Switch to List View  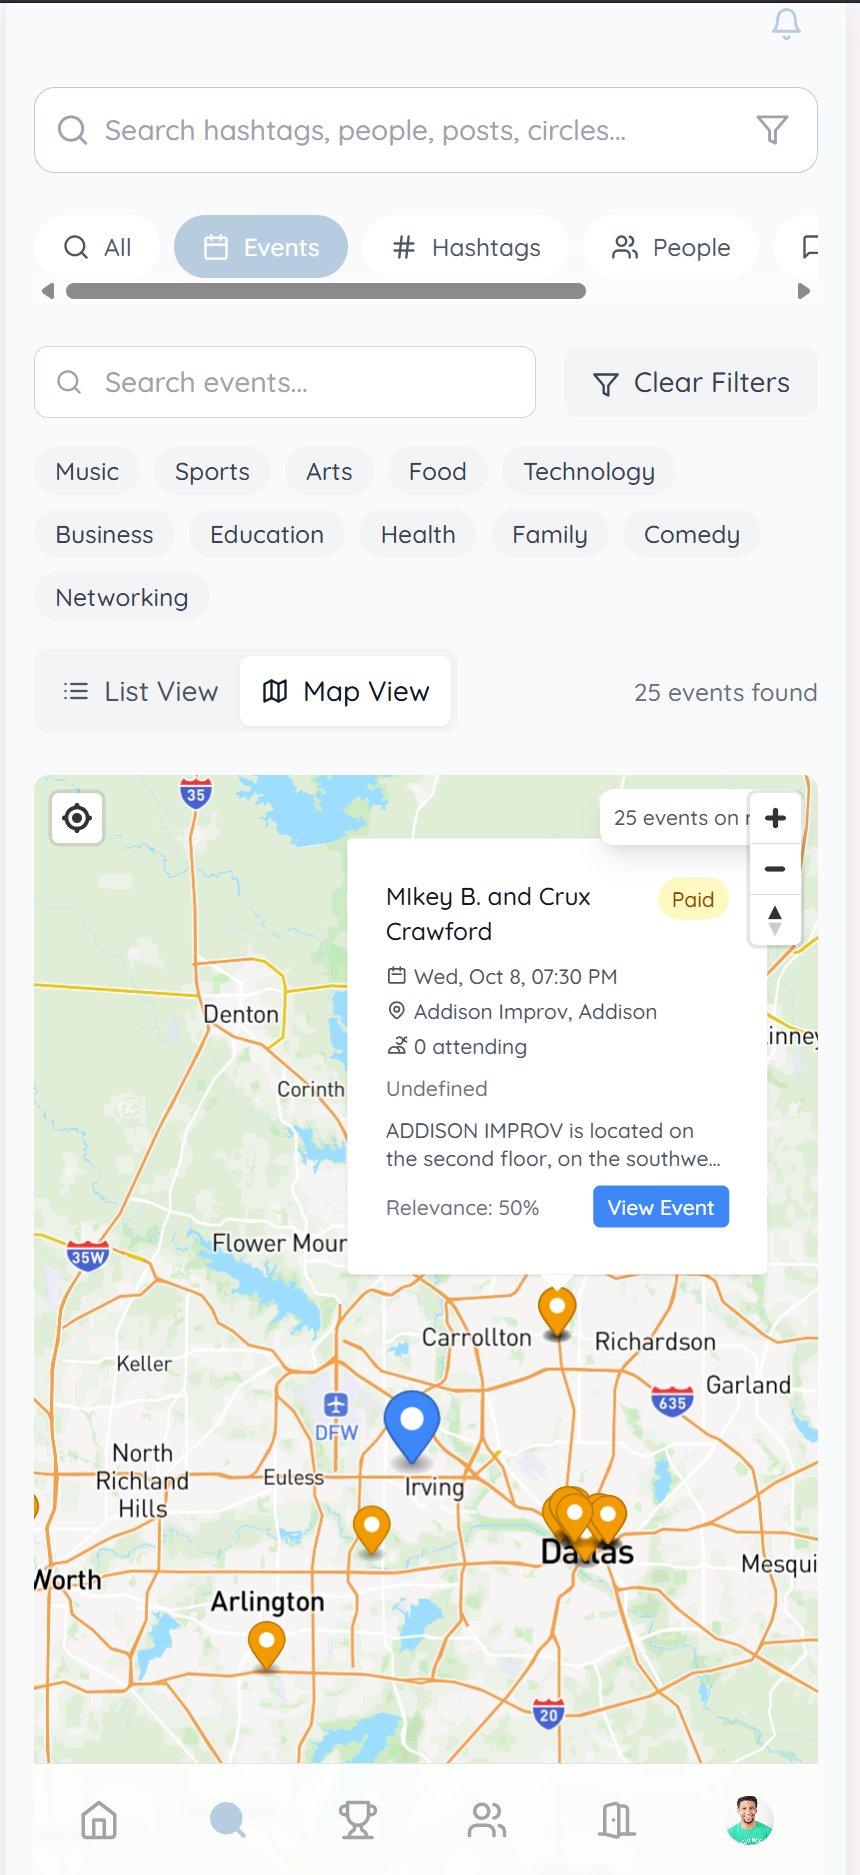[x=140, y=692]
